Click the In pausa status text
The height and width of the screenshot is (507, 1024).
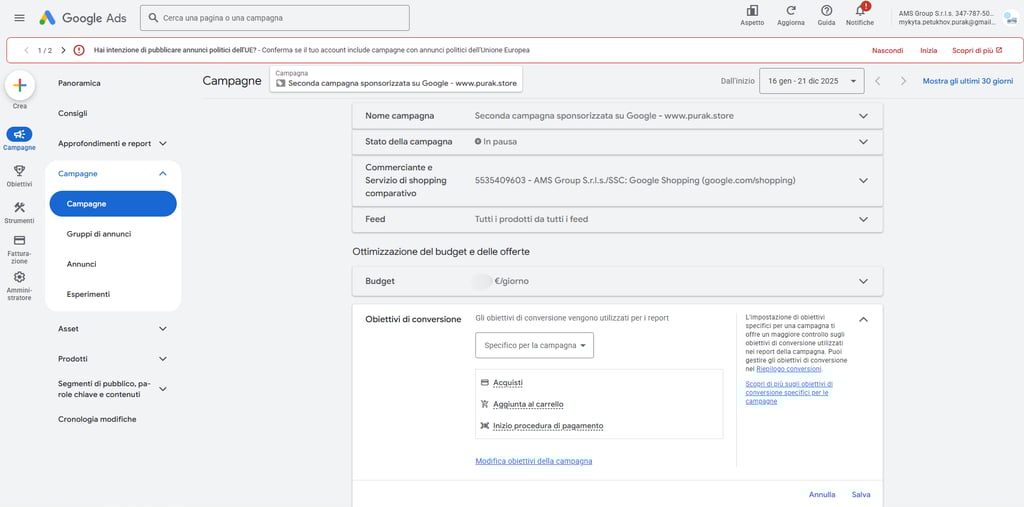coord(500,142)
